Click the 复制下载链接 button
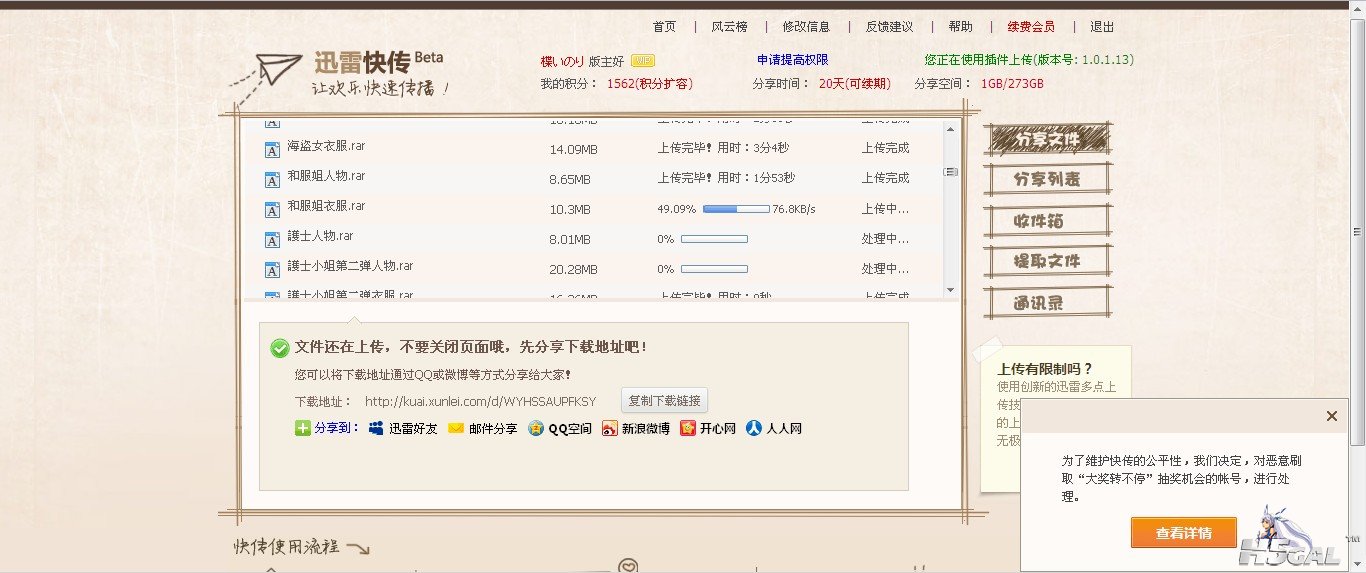1366x573 pixels. [664, 401]
